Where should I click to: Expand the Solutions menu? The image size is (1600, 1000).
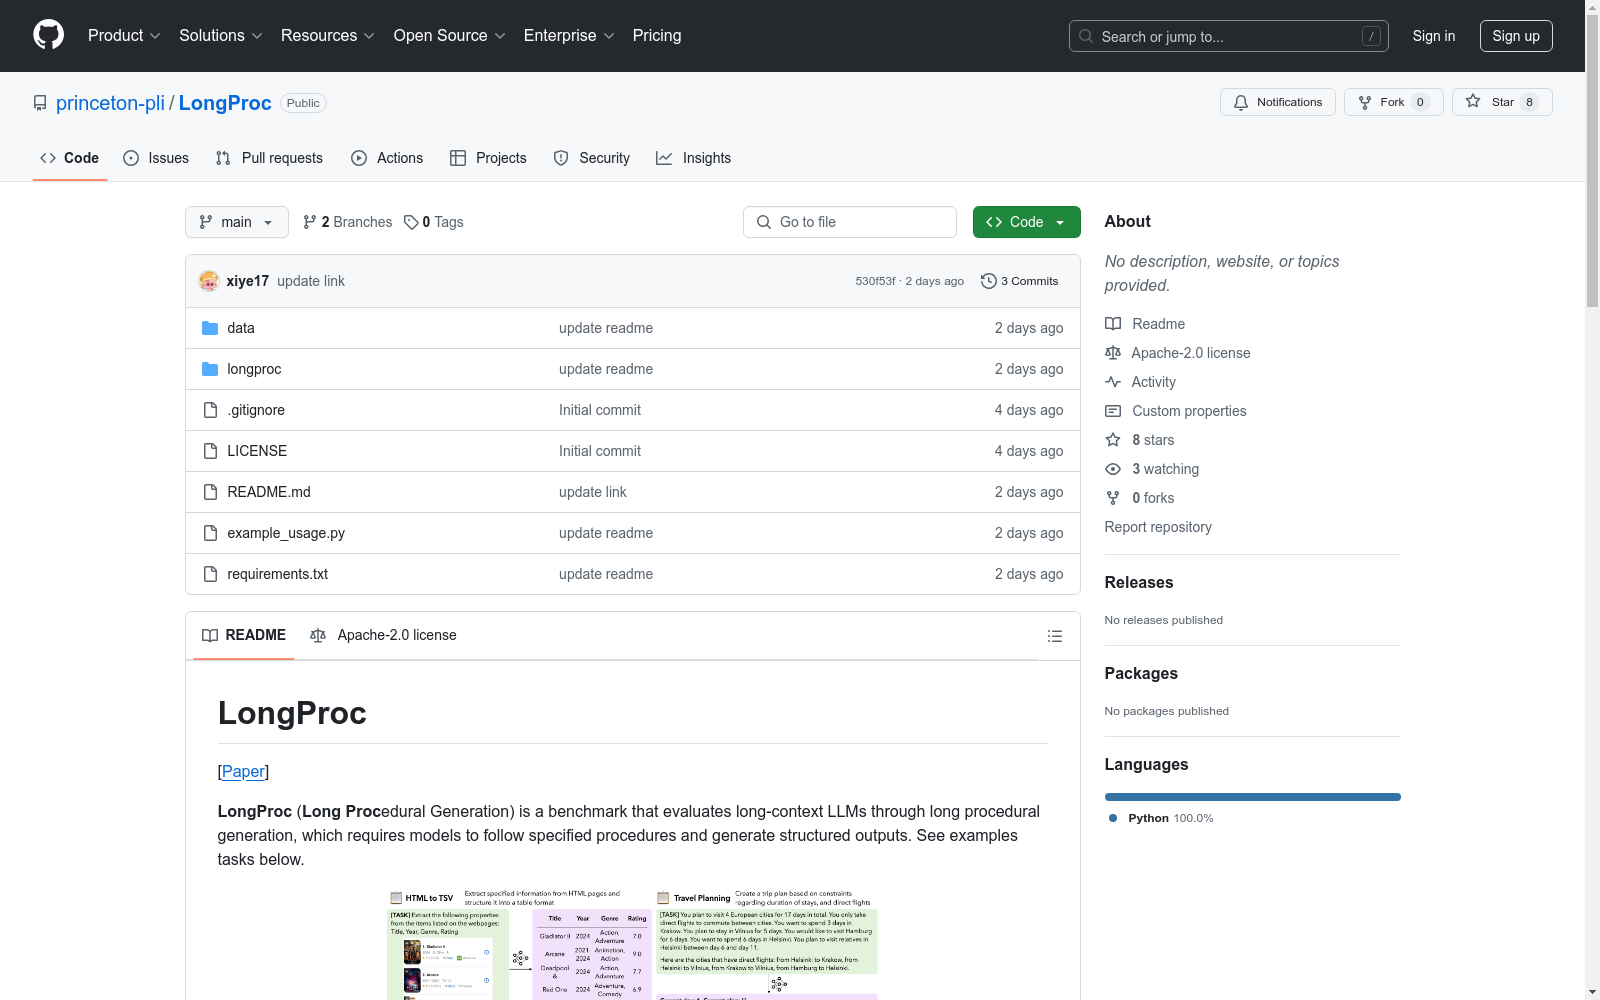[221, 36]
